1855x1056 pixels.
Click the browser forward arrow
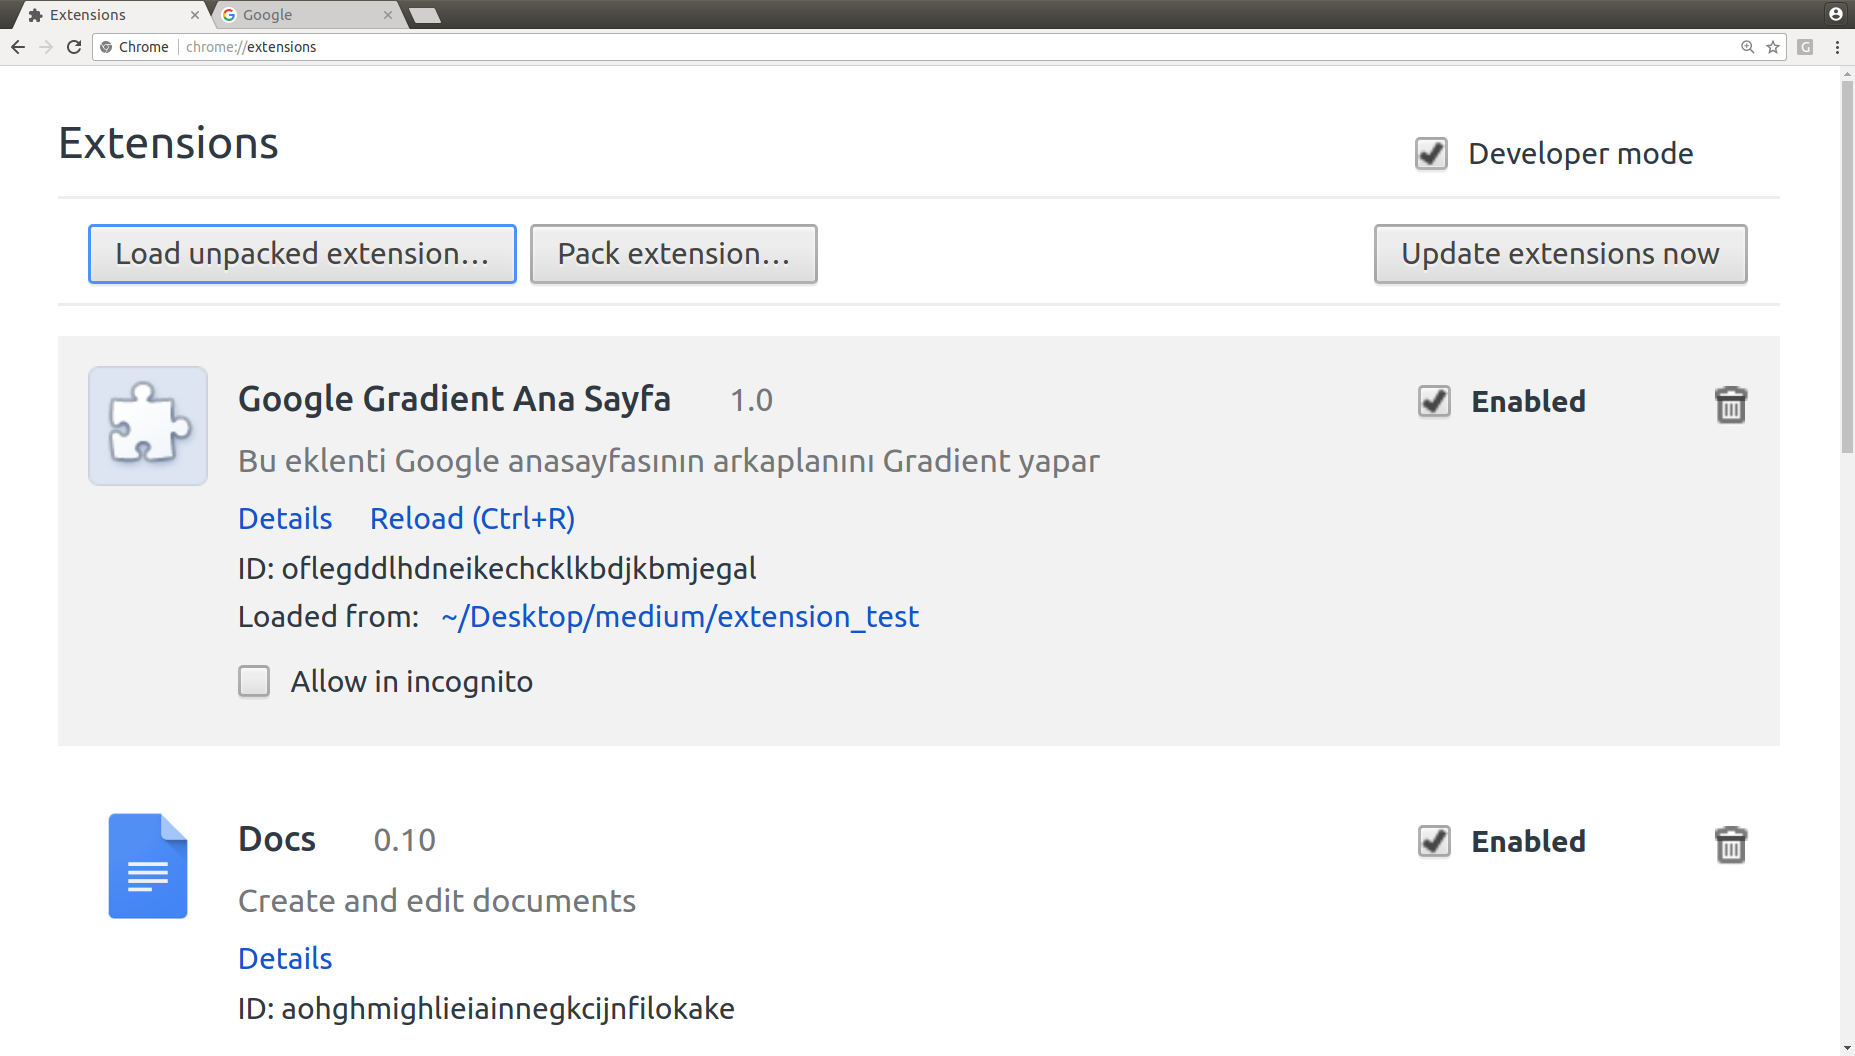(46, 47)
